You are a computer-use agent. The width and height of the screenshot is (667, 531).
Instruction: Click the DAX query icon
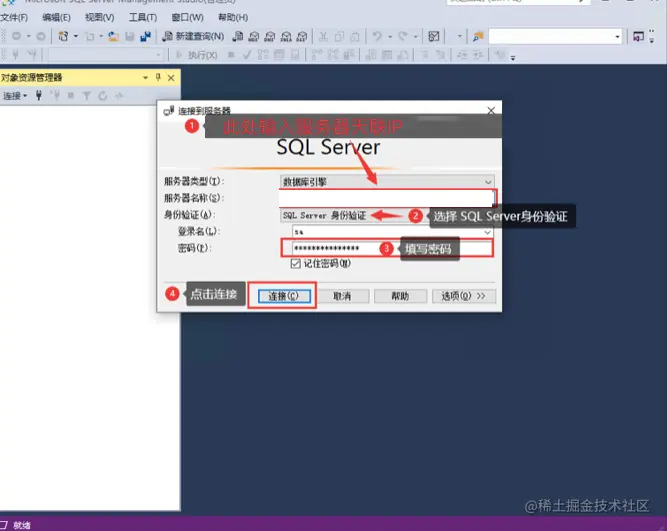coord(302,37)
